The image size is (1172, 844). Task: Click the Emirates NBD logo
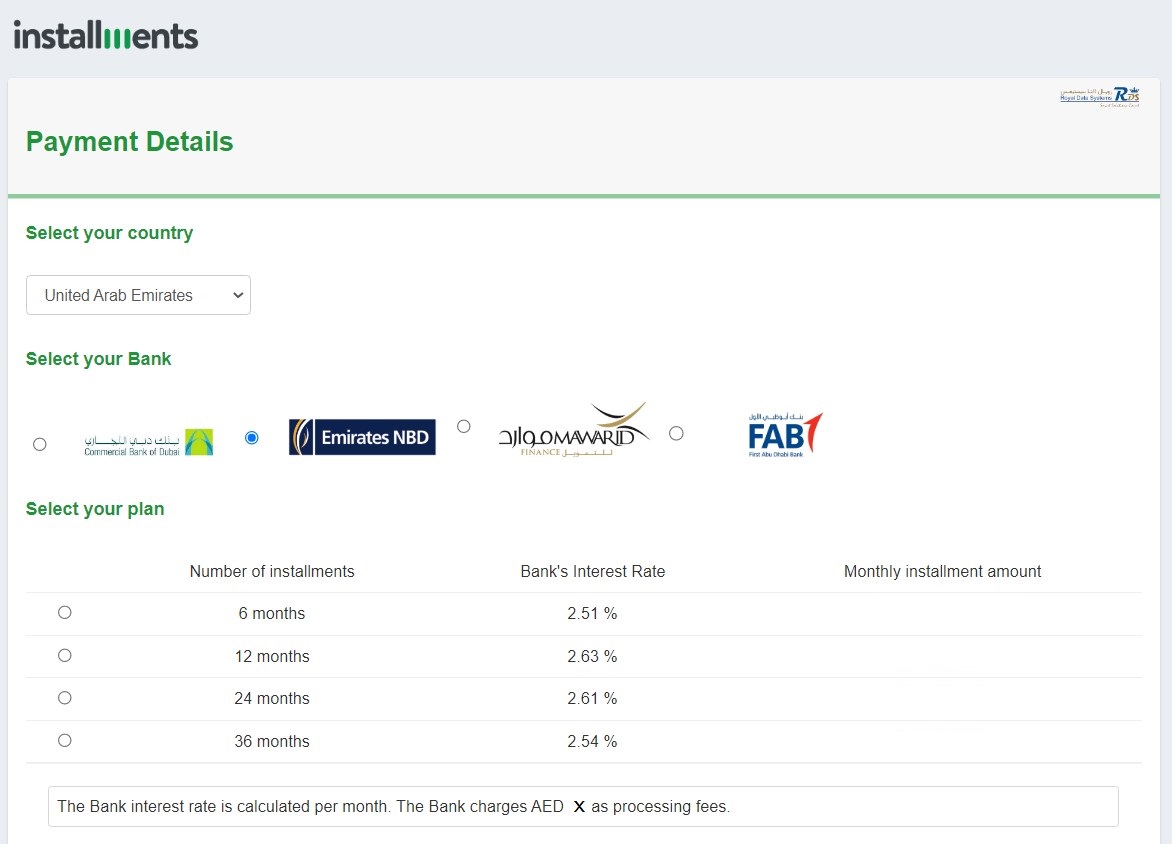[x=362, y=437]
